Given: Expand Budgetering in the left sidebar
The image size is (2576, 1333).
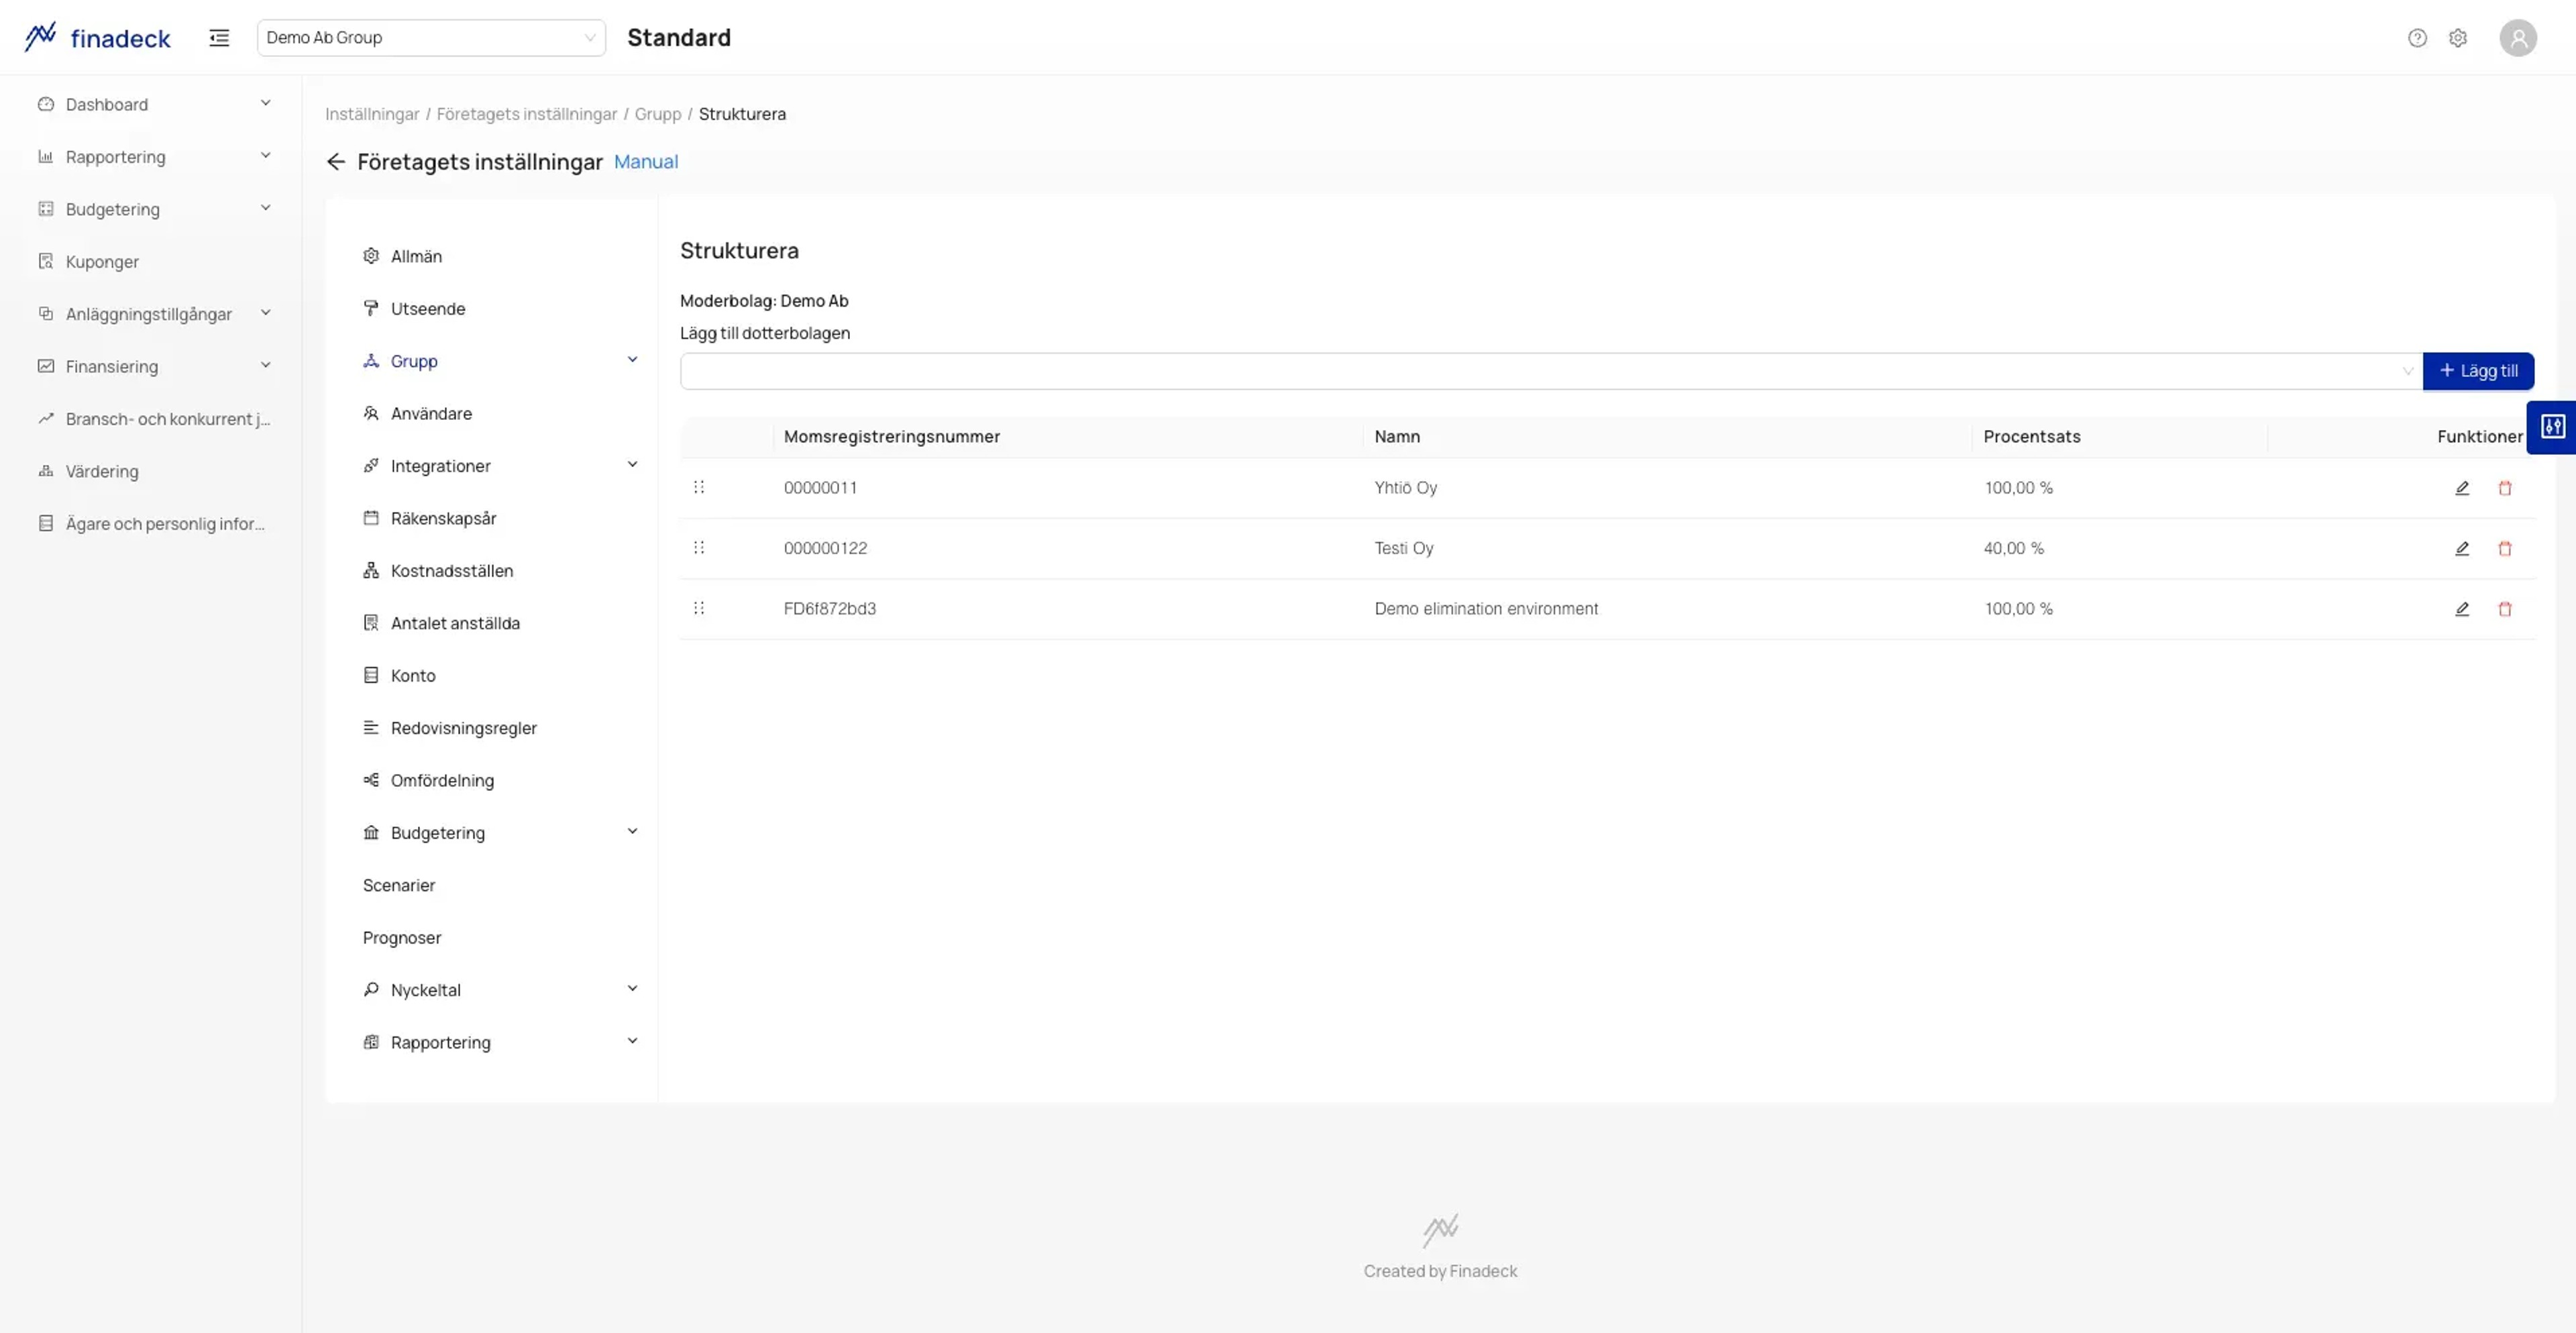Looking at the screenshot, I should pos(154,209).
